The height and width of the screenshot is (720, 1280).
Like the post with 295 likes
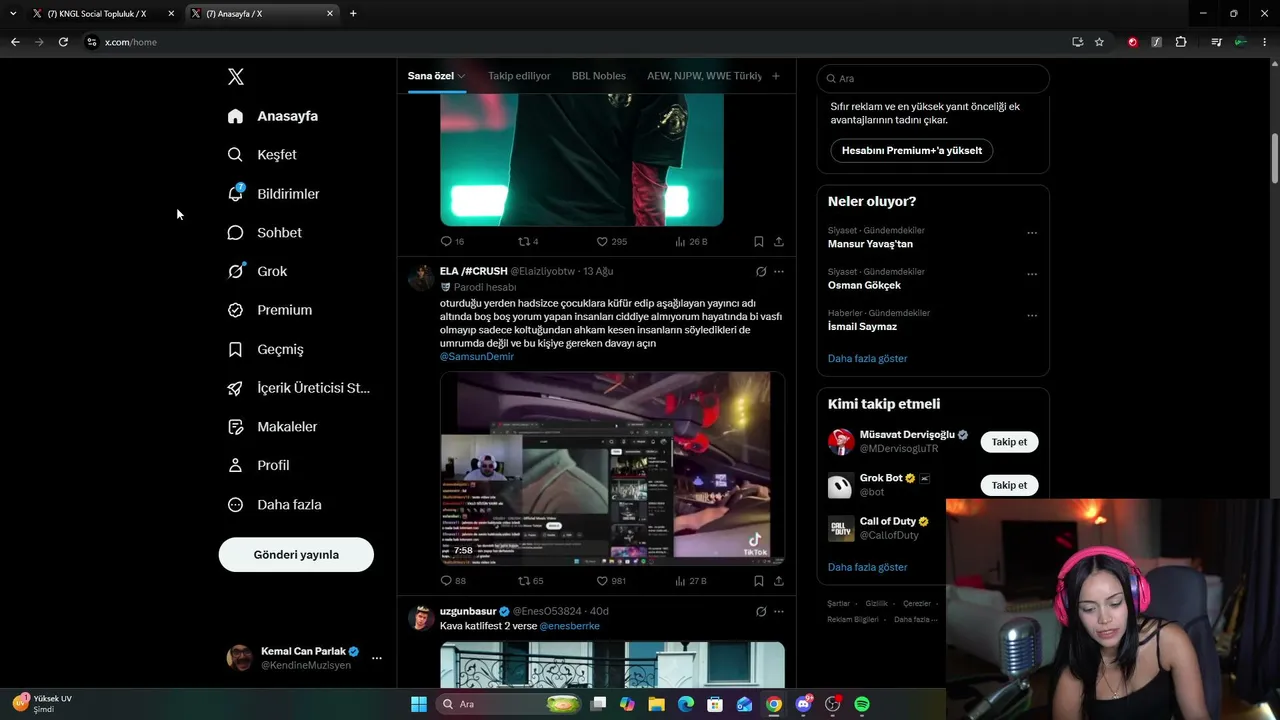[611, 241]
